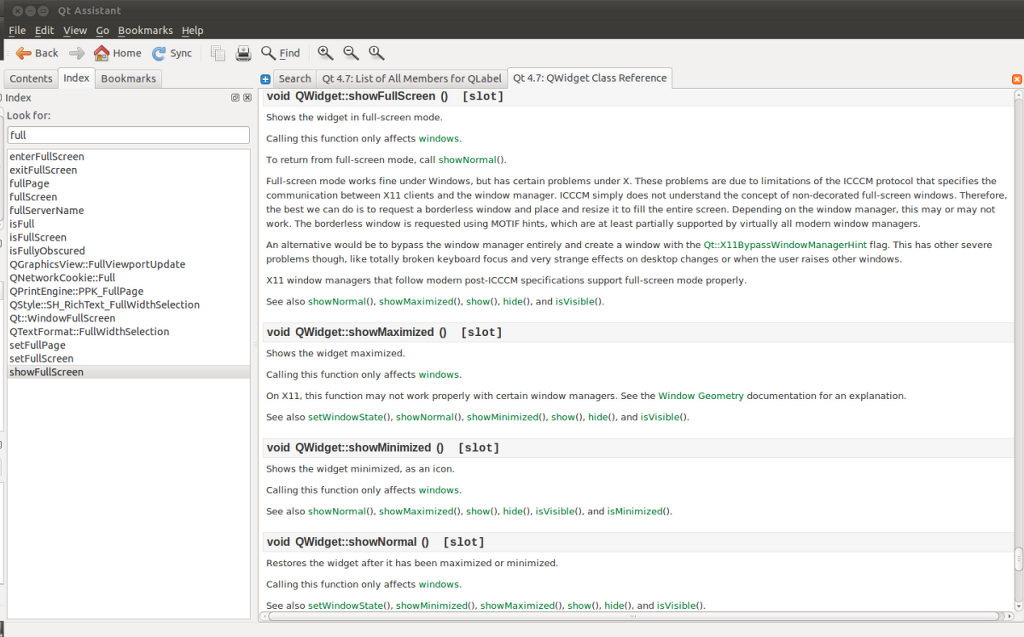The width and height of the screenshot is (1024, 637).
Task: Open showMinimized() link in showMaximized section
Action: [506, 417]
